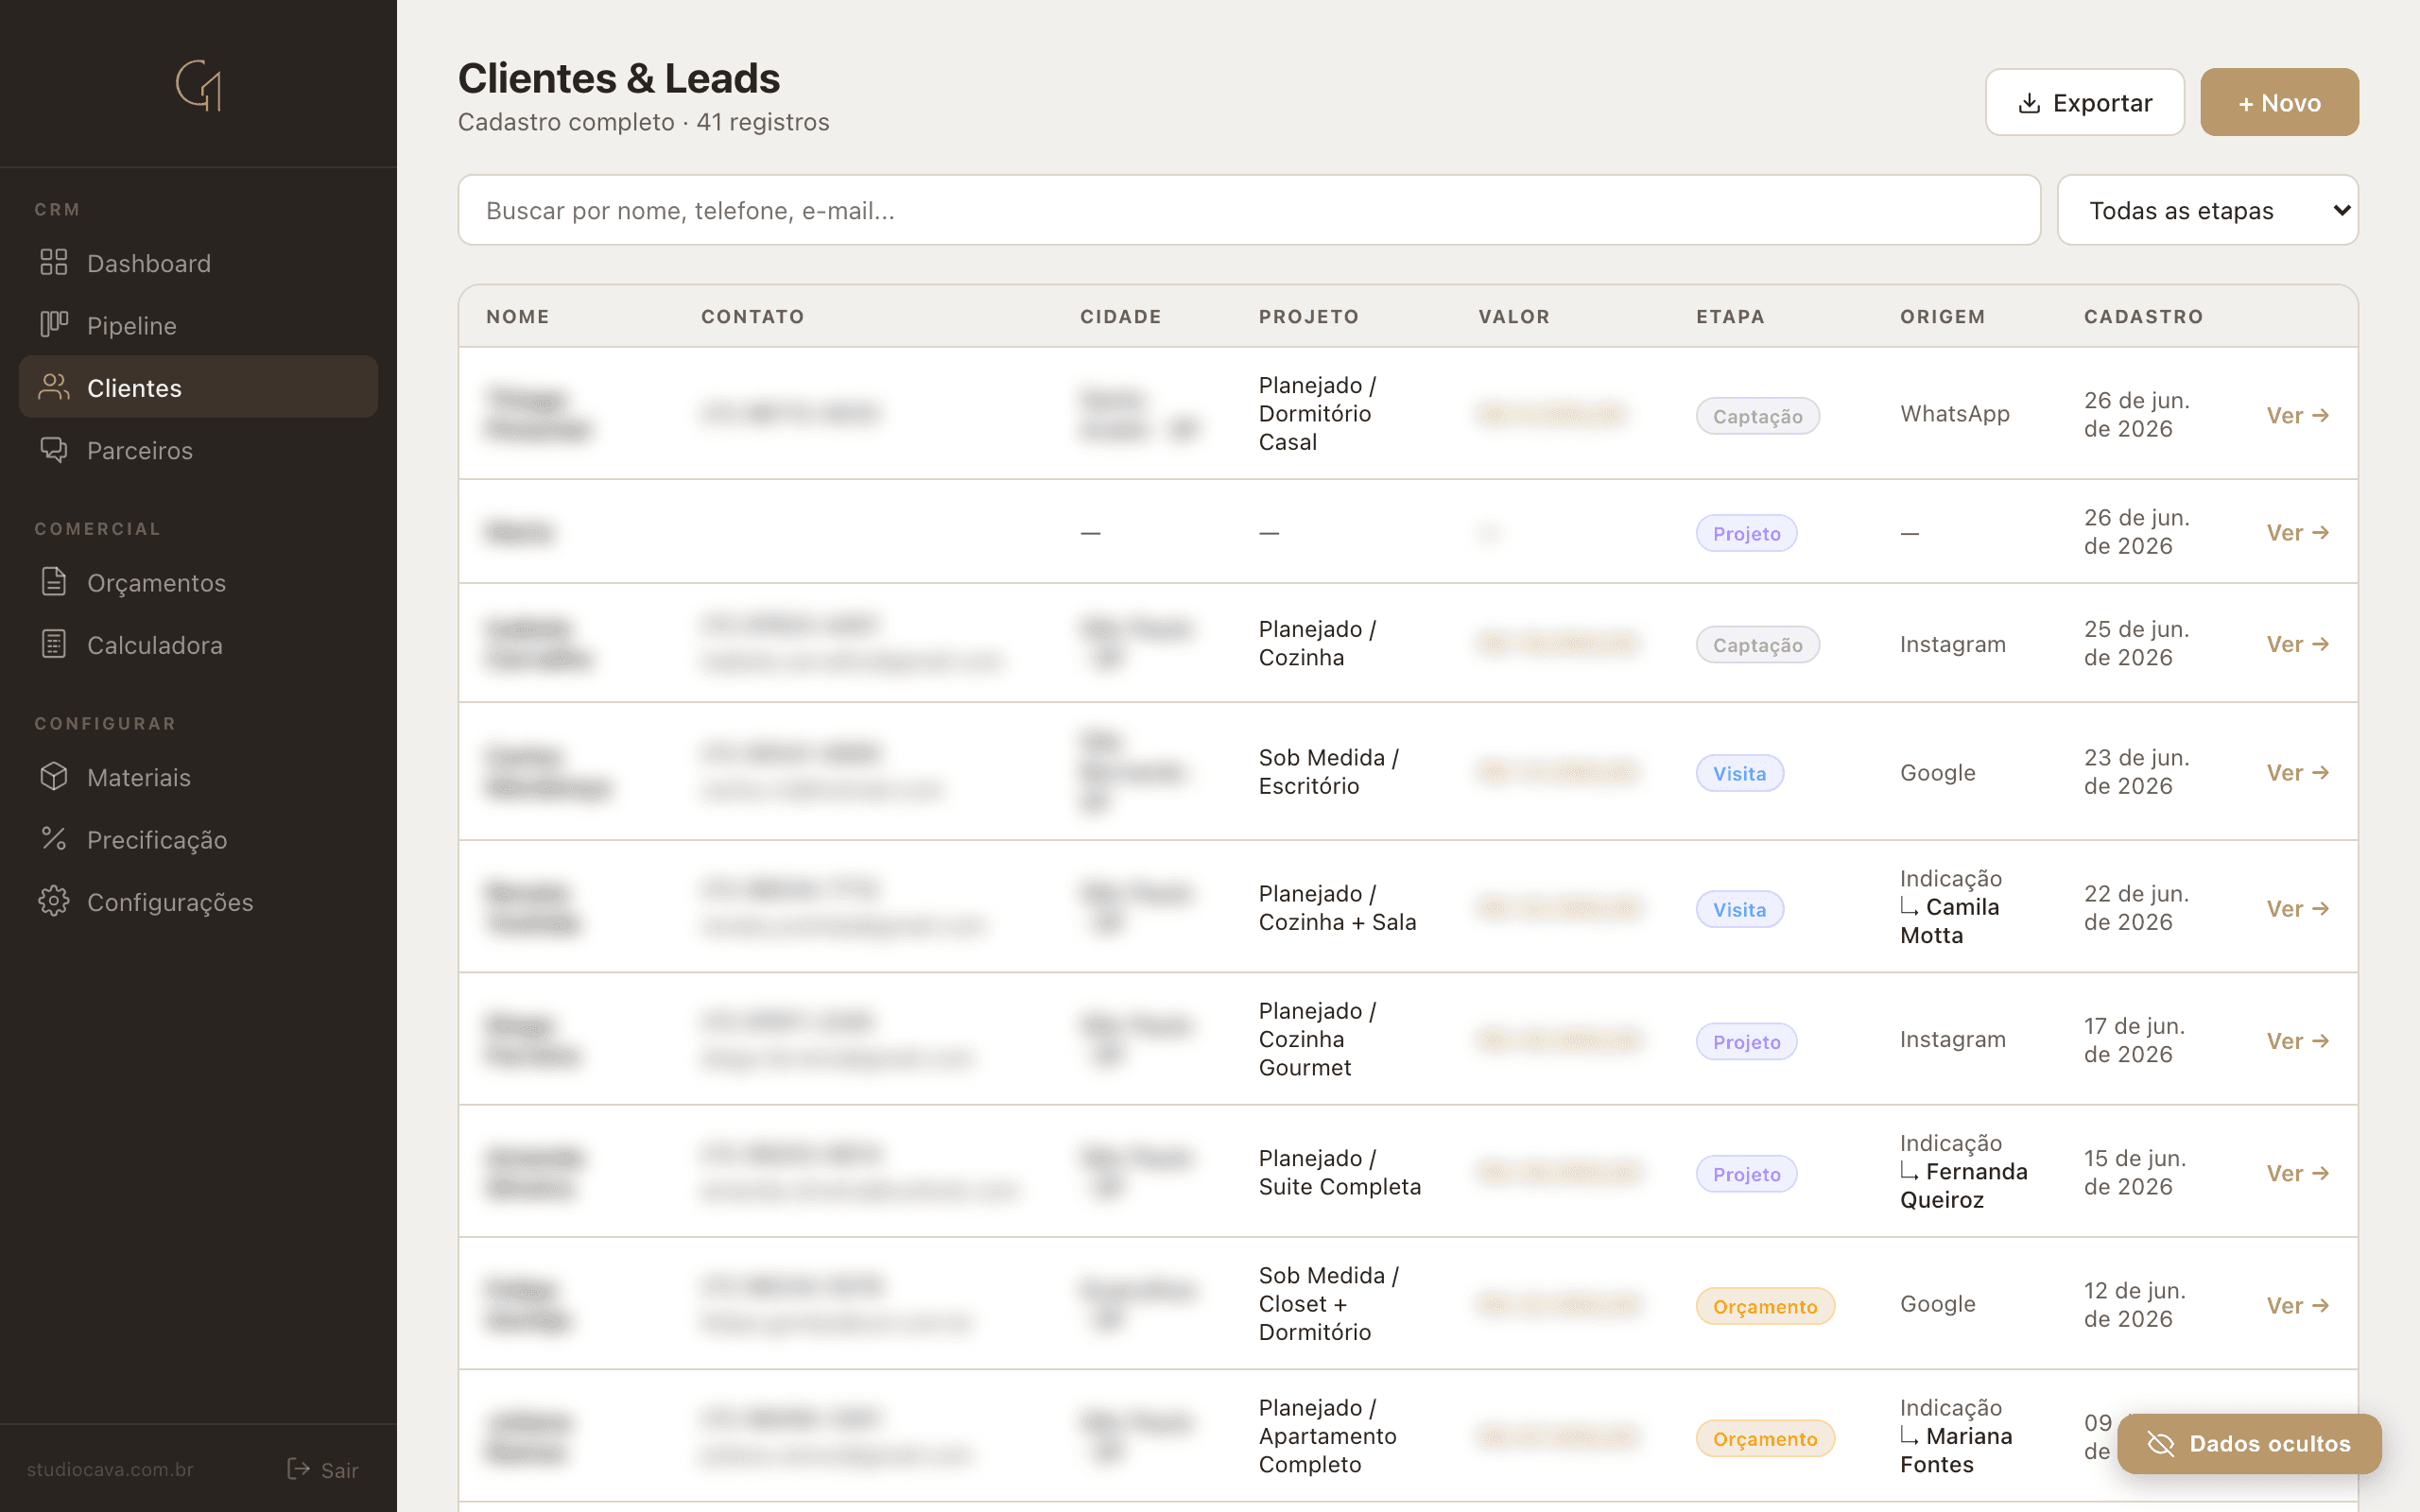Select the Clientes menu item
The width and height of the screenshot is (2420, 1512).
coord(198,387)
